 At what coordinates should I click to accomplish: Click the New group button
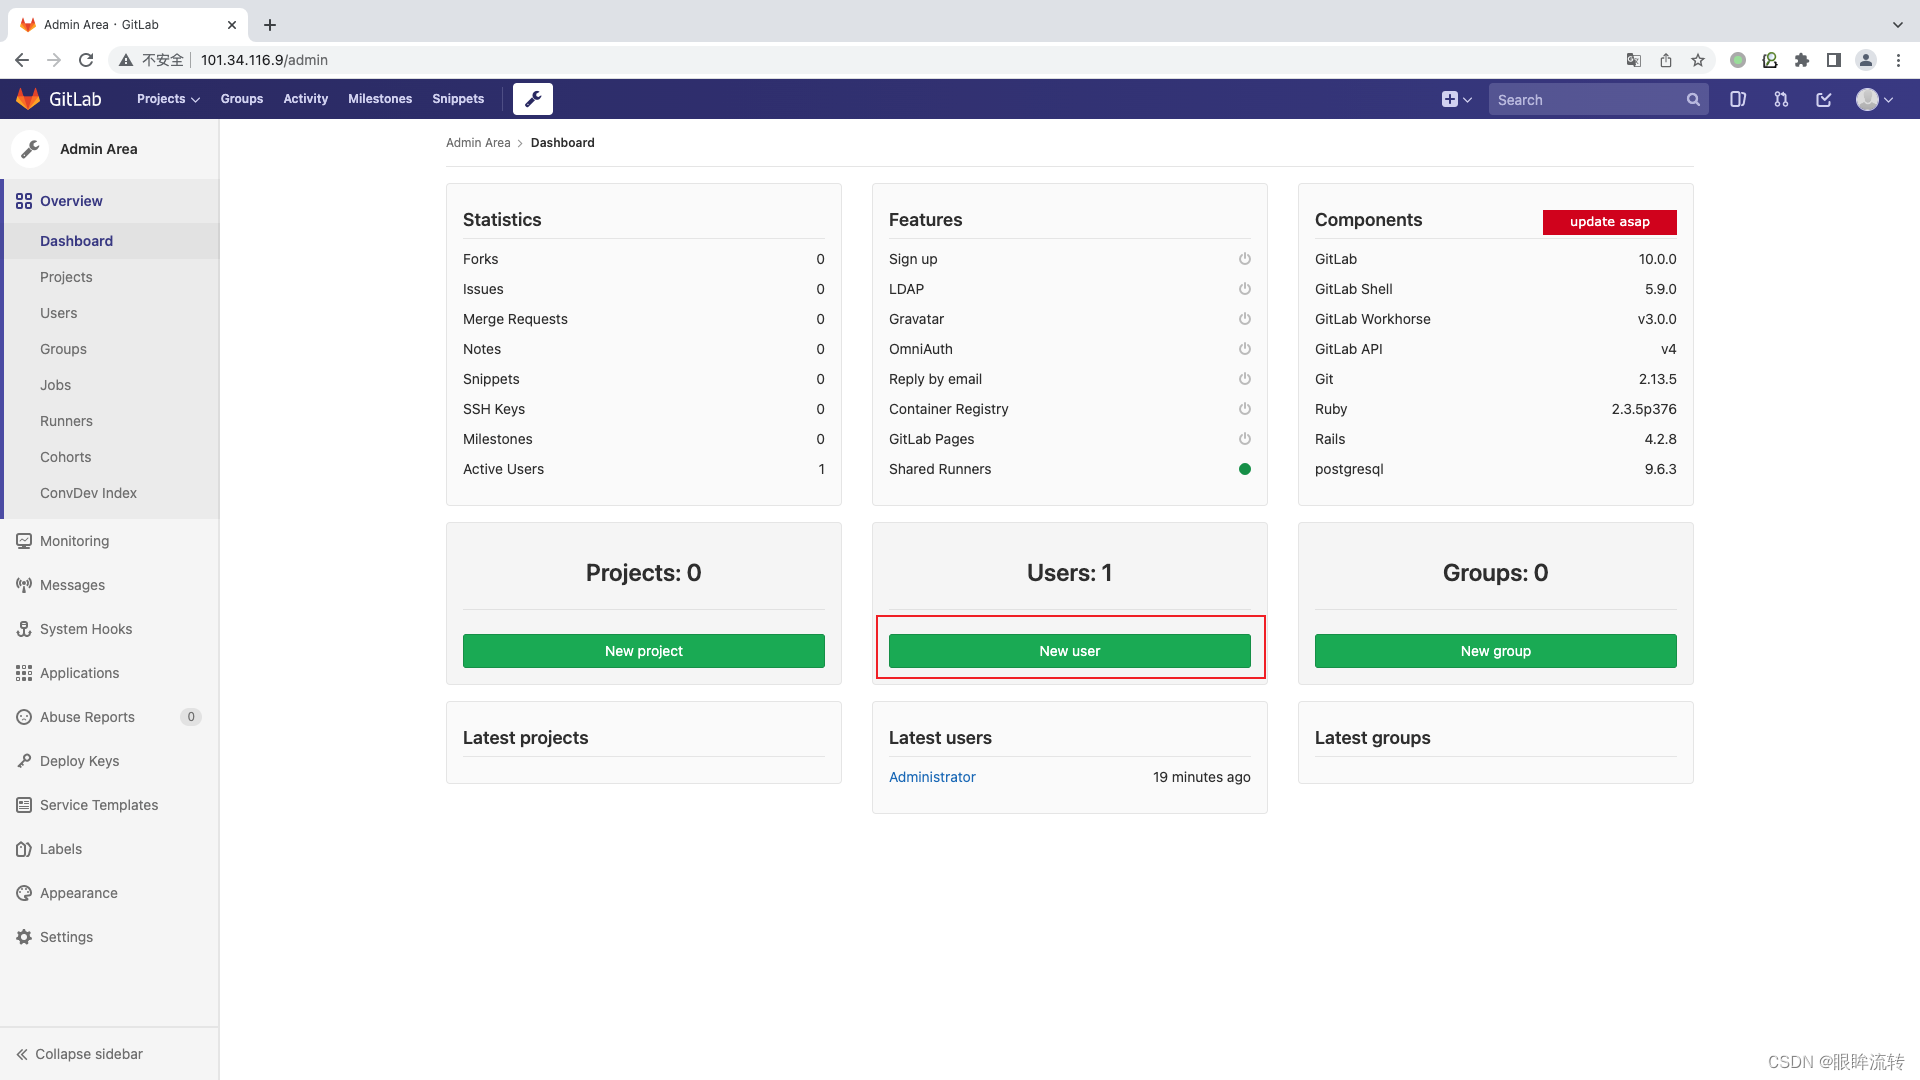coord(1496,651)
